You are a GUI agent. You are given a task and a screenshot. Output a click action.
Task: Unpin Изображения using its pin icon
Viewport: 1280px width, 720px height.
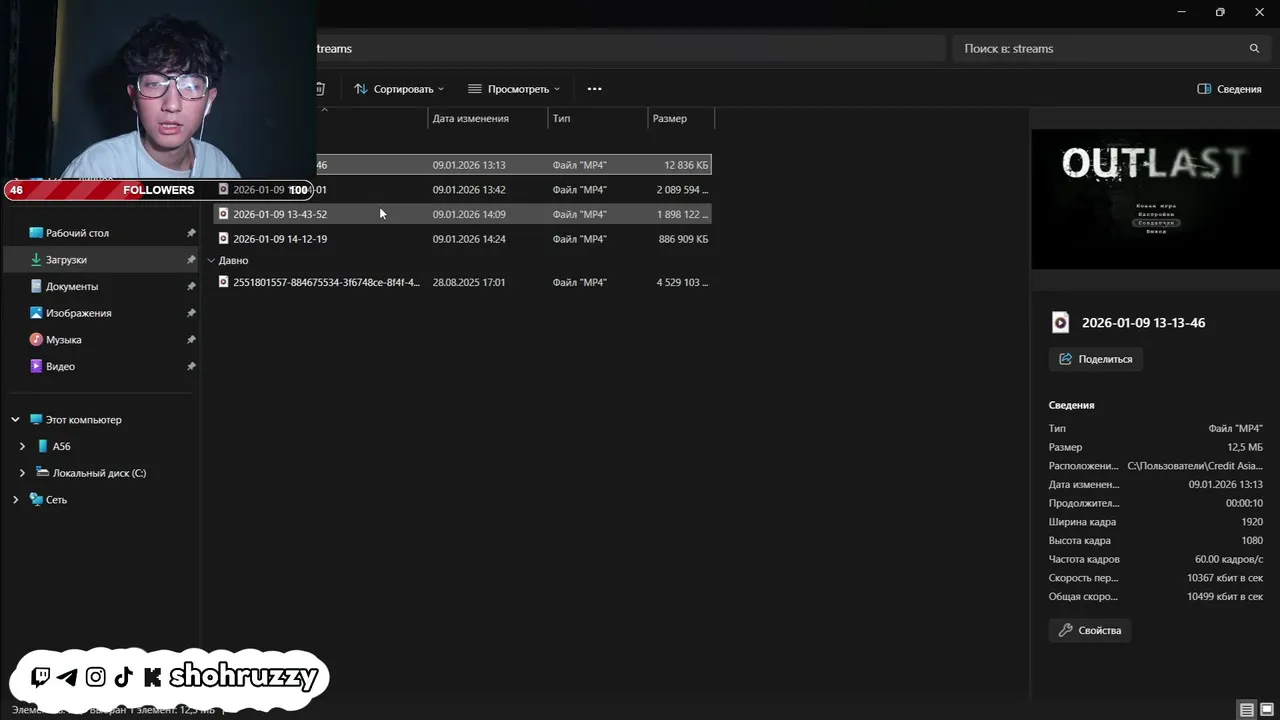pos(191,313)
